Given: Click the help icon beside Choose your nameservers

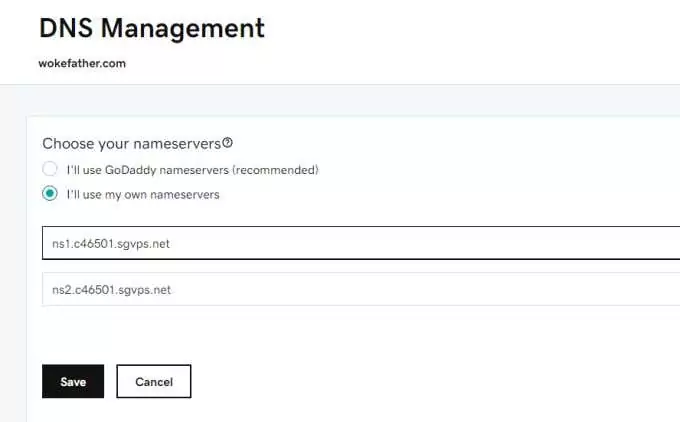Looking at the screenshot, I should click(x=227, y=143).
